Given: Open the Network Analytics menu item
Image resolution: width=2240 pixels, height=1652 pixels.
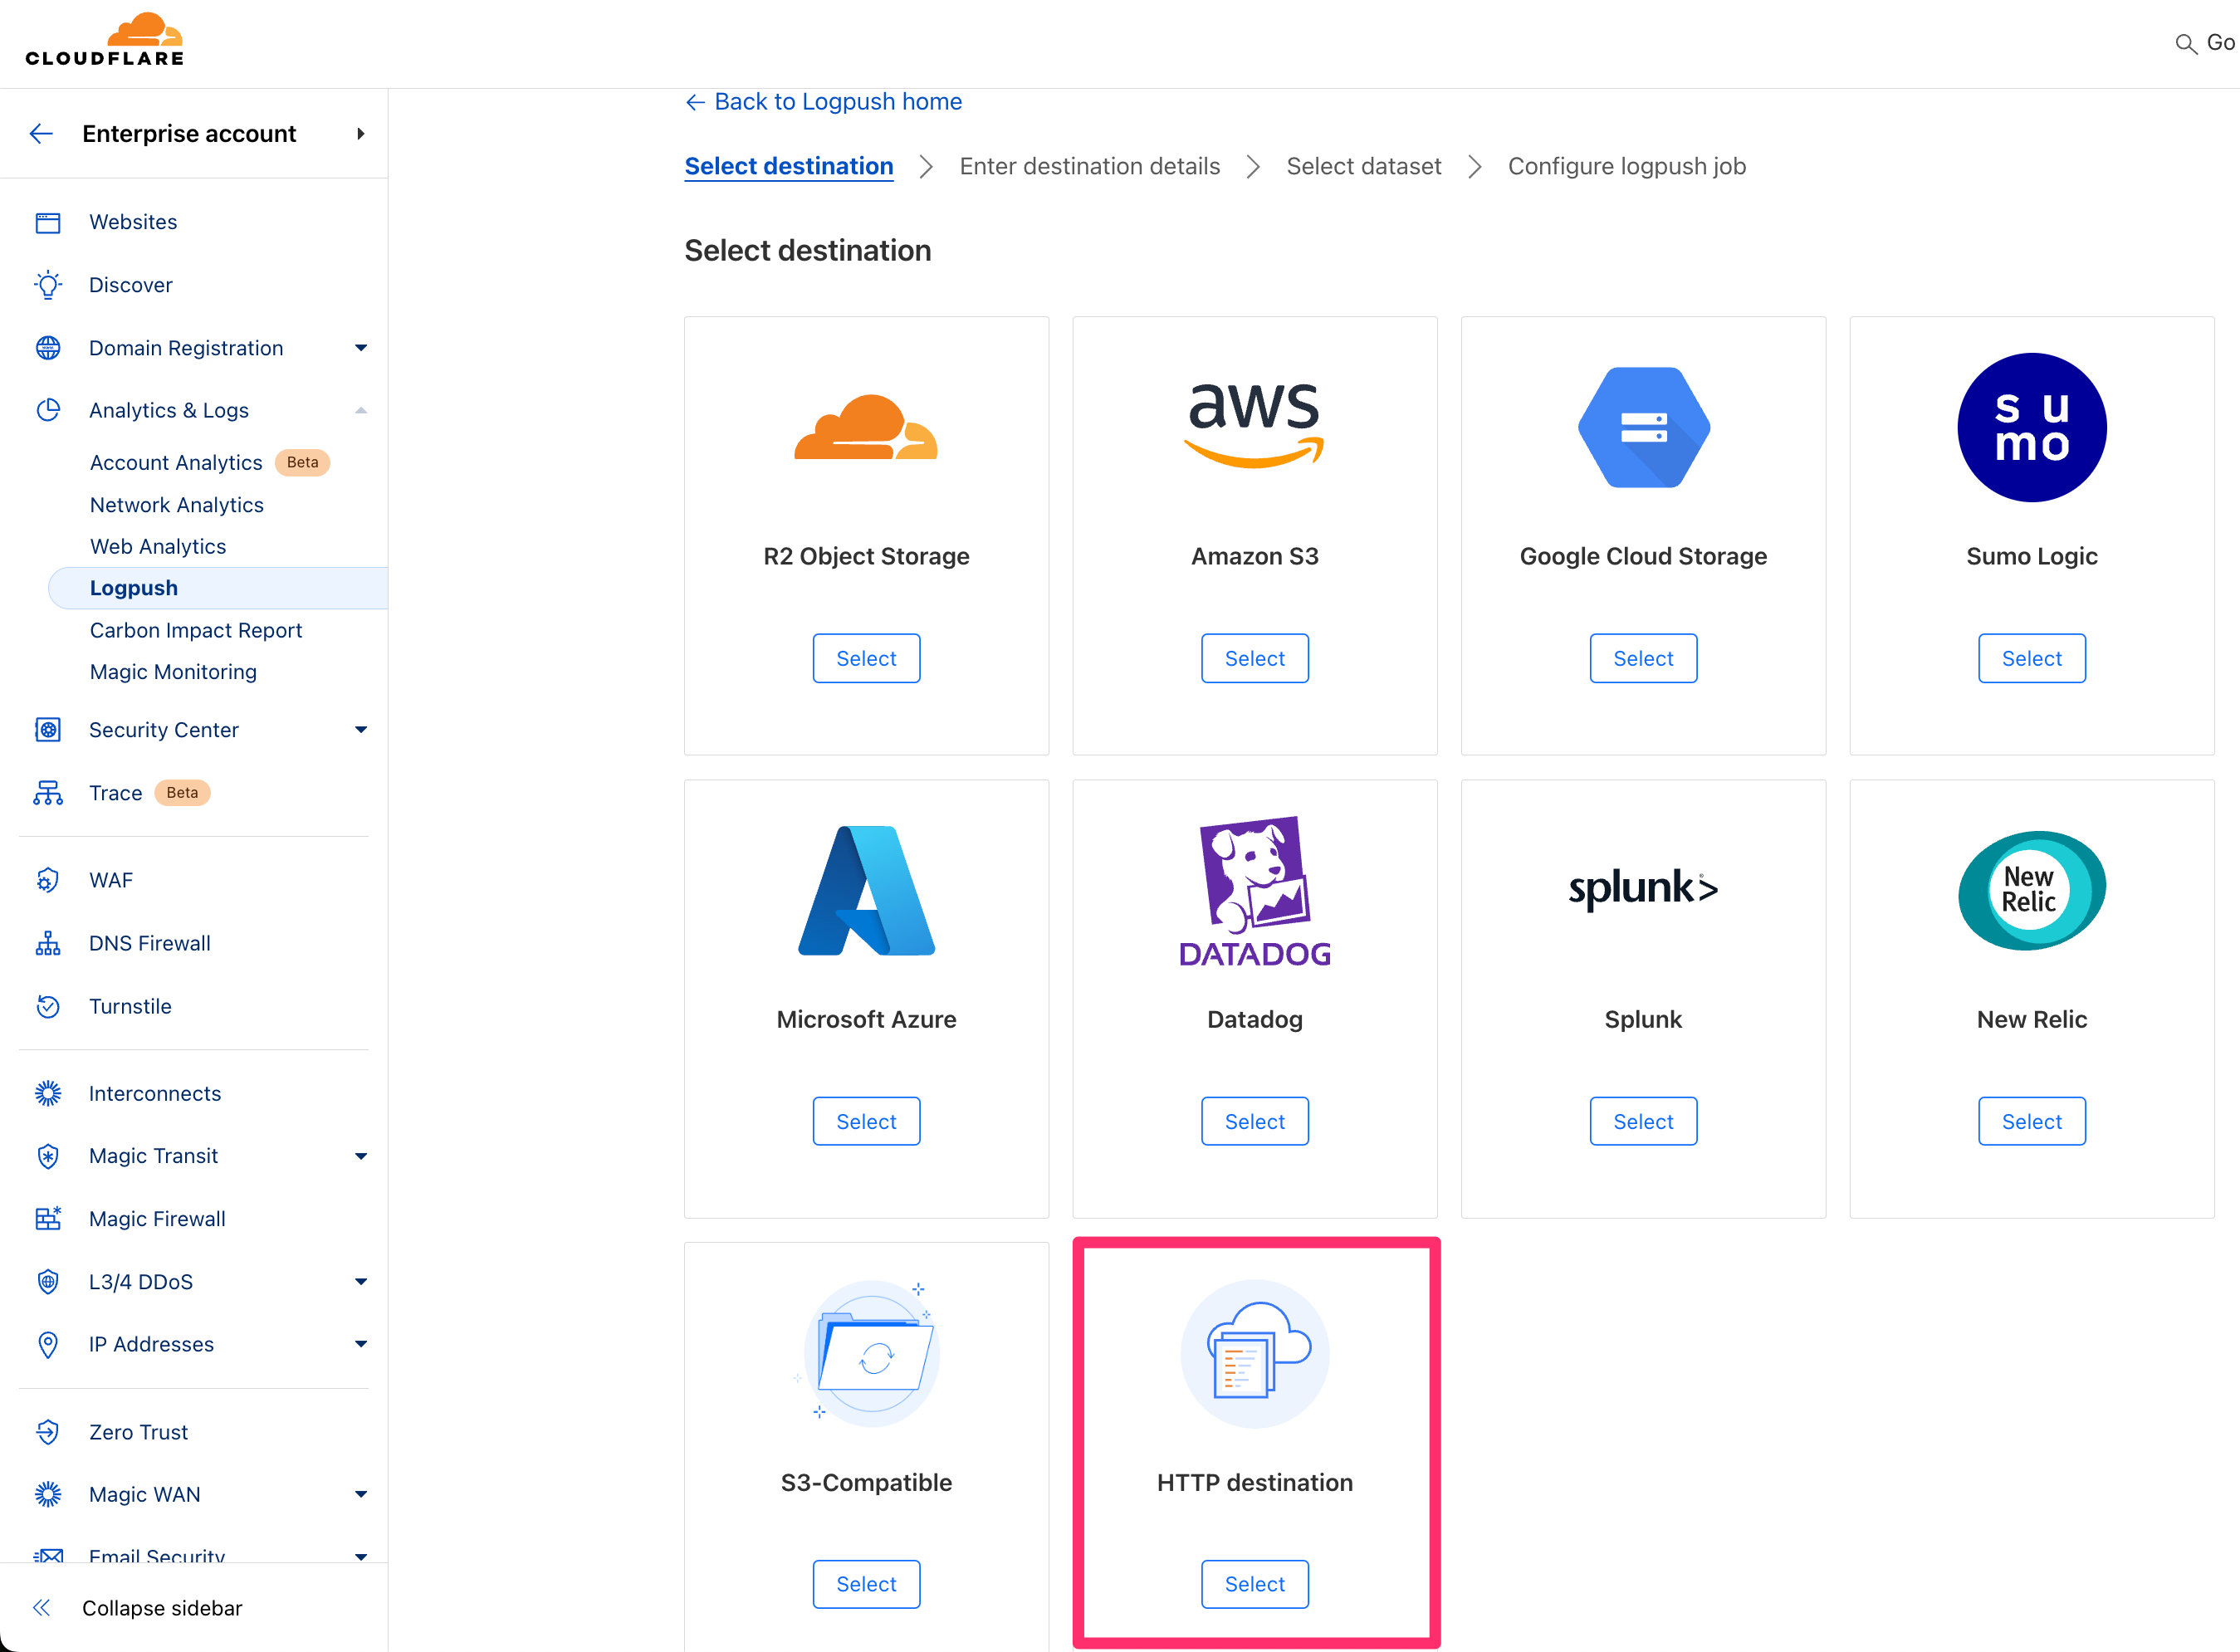Looking at the screenshot, I should coord(176,505).
